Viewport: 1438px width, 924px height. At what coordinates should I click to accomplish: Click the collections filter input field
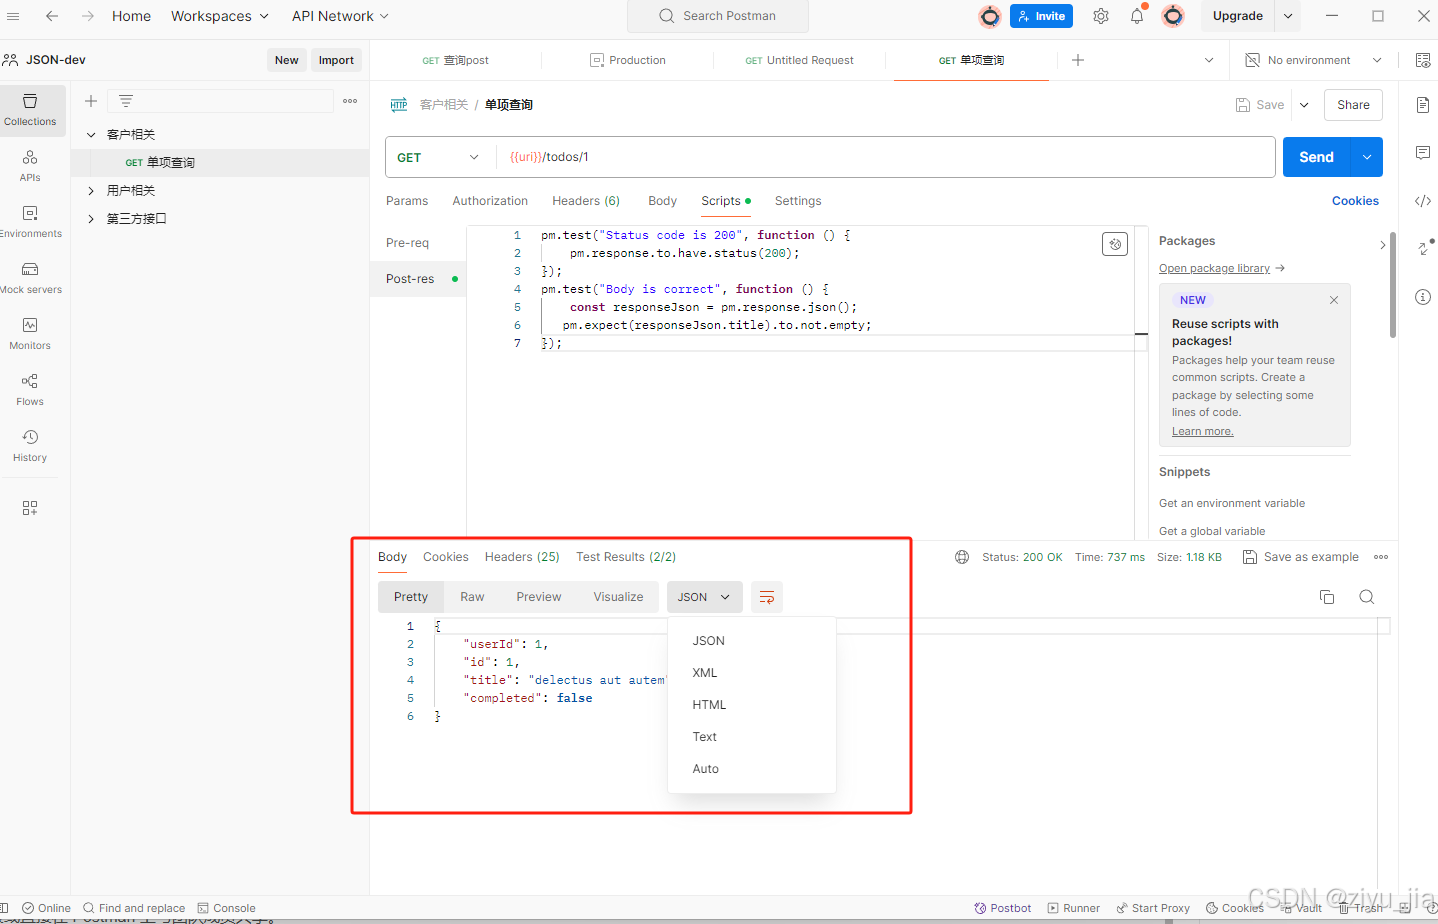point(220,101)
